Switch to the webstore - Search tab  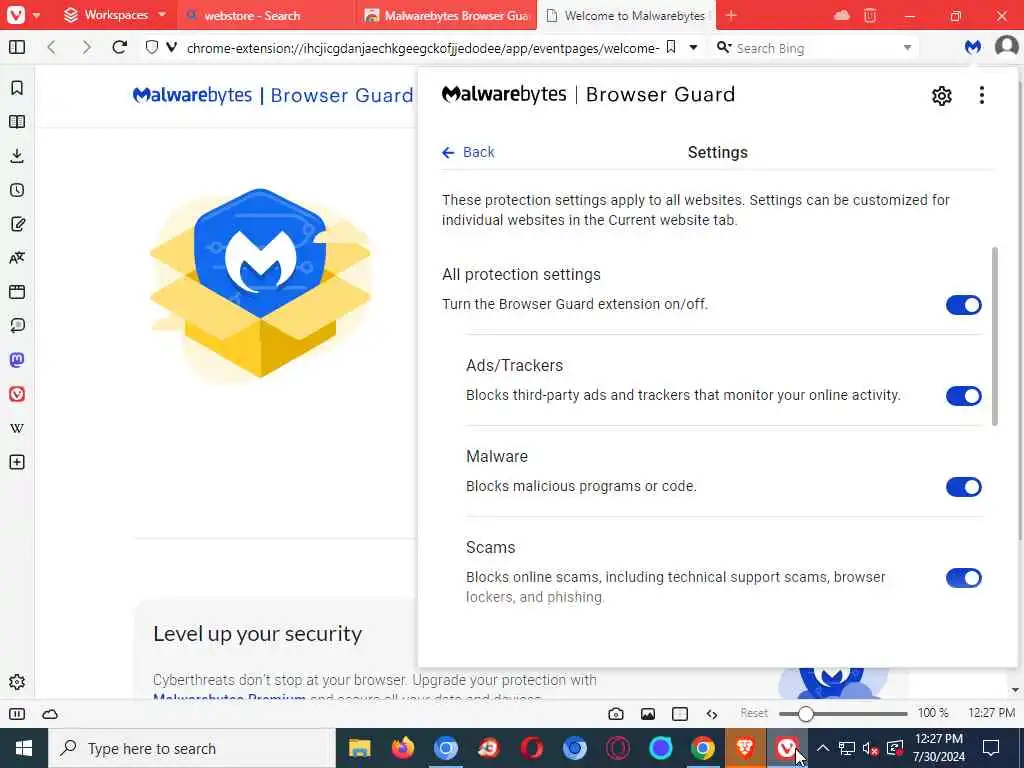coord(266,15)
